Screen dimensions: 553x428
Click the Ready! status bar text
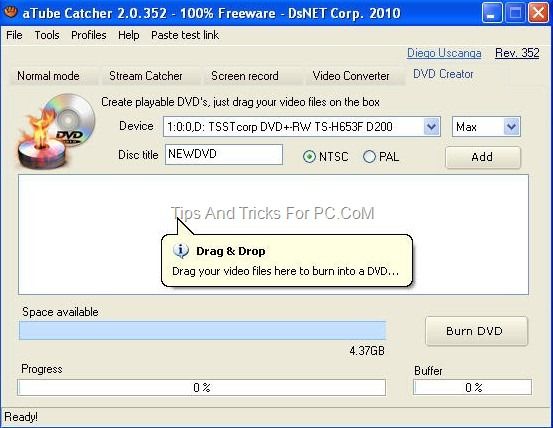(21, 417)
